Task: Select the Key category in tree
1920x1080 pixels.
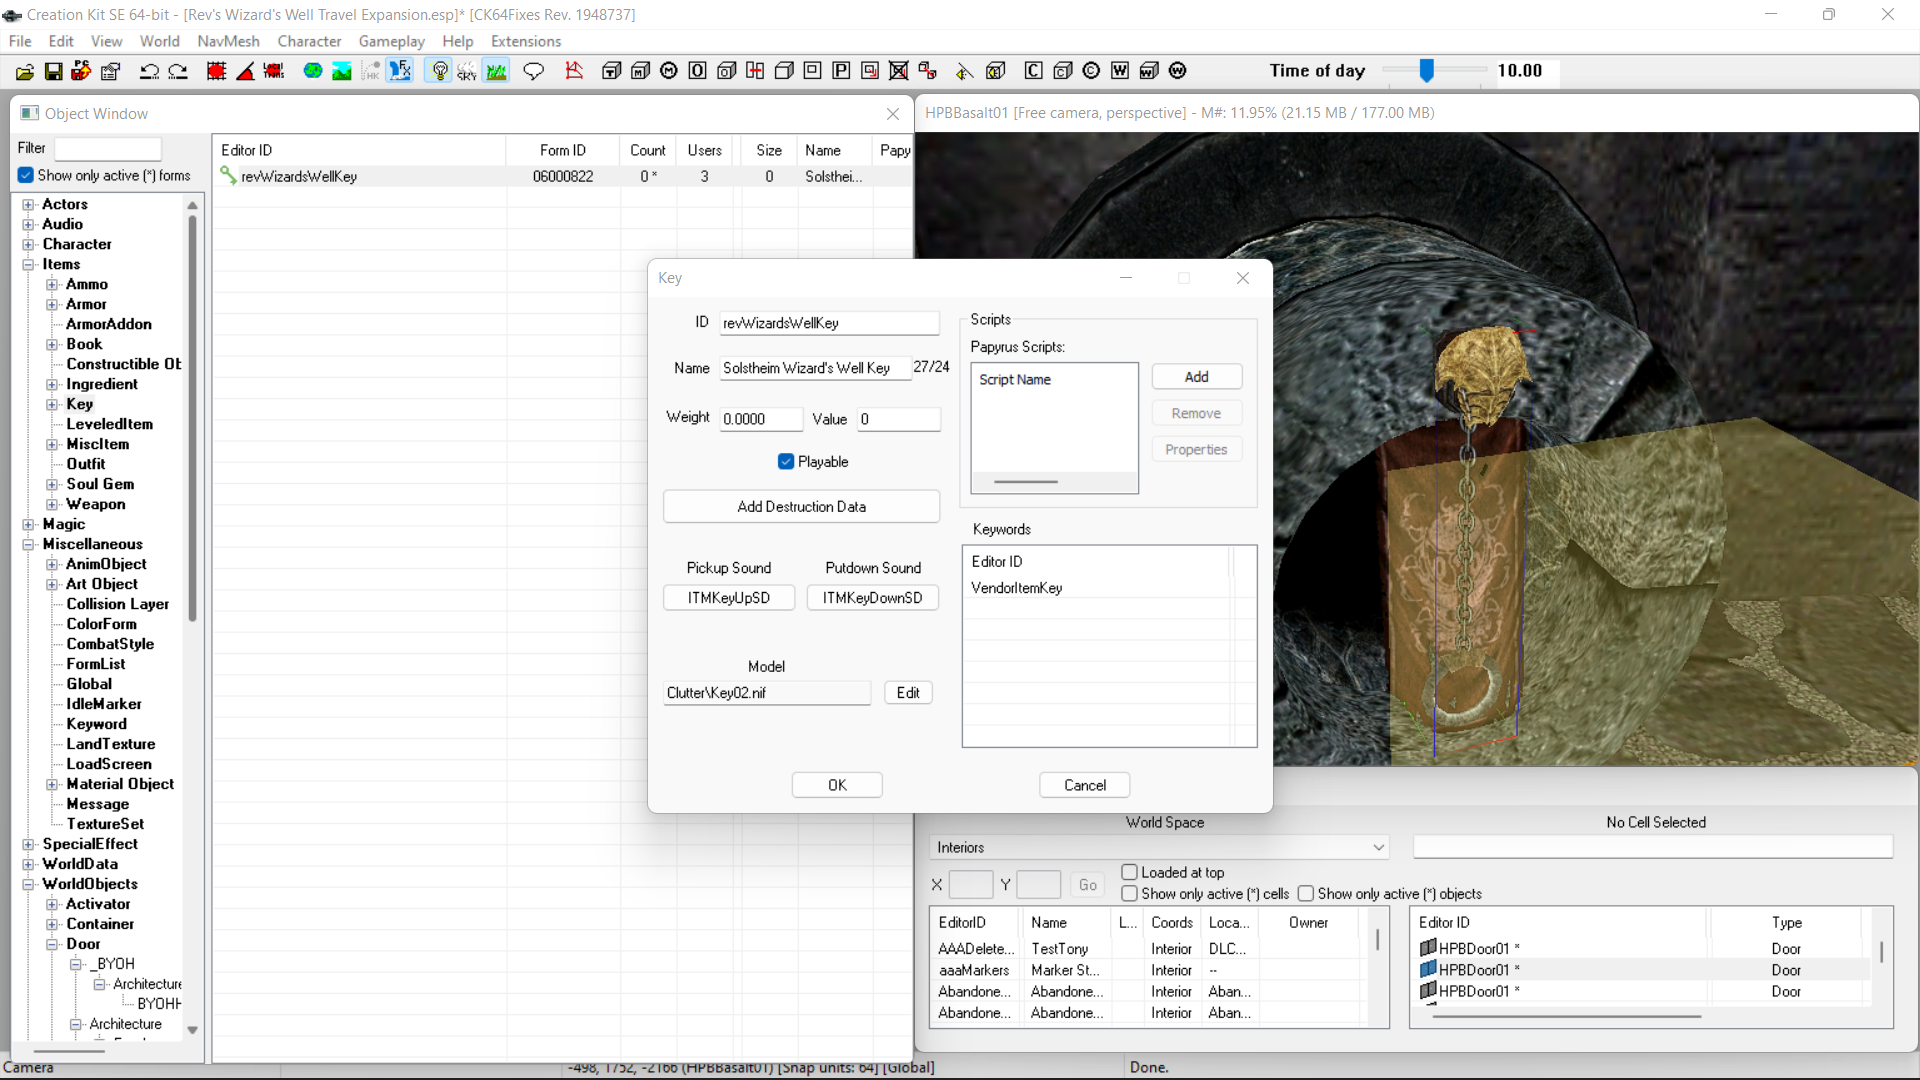Action: 80,405
